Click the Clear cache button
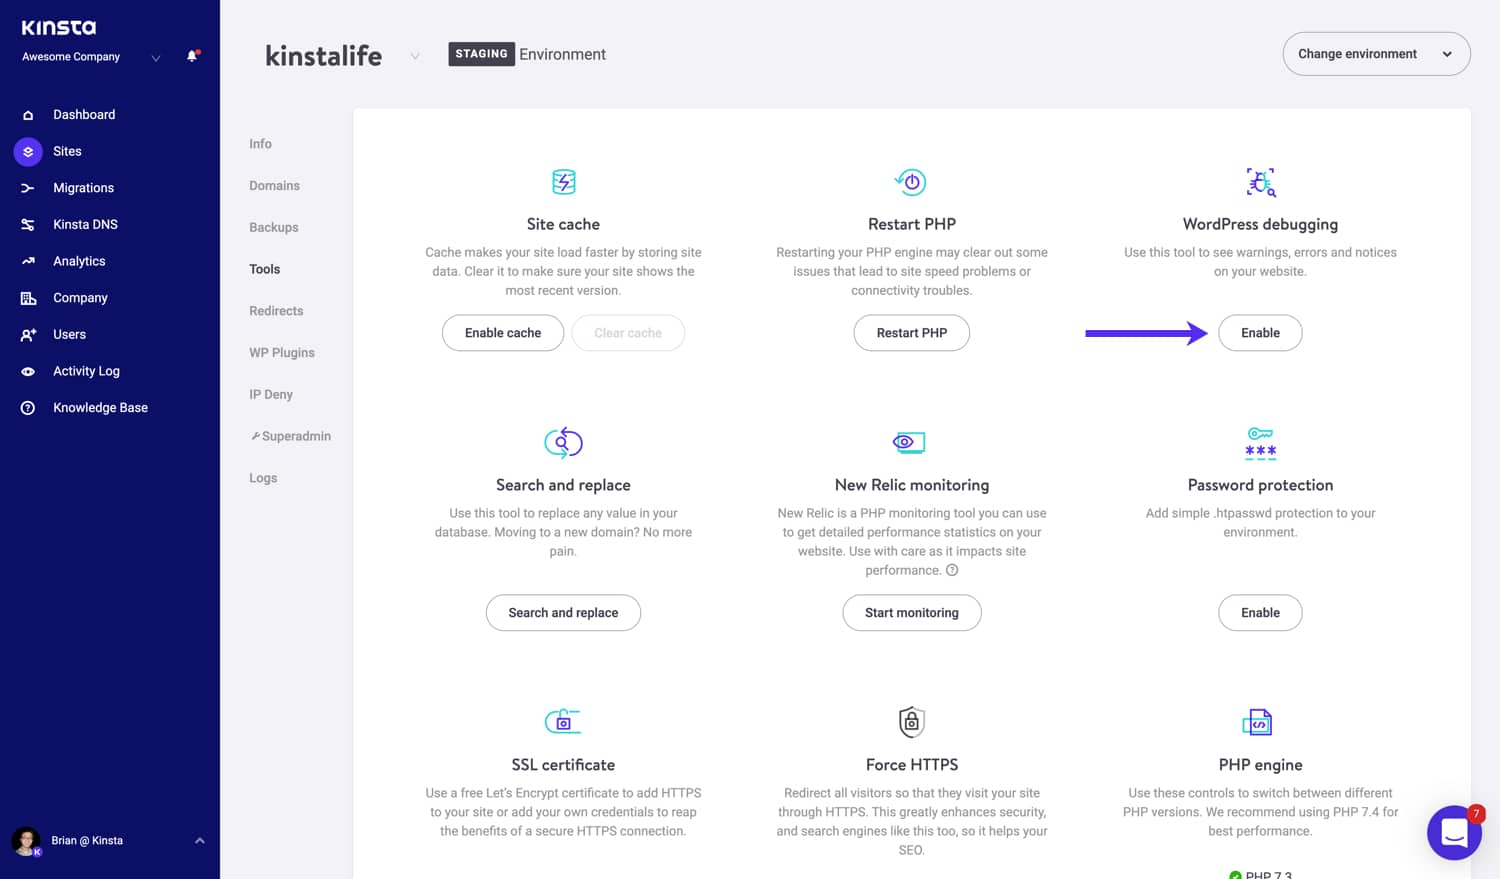 coord(628,333)
